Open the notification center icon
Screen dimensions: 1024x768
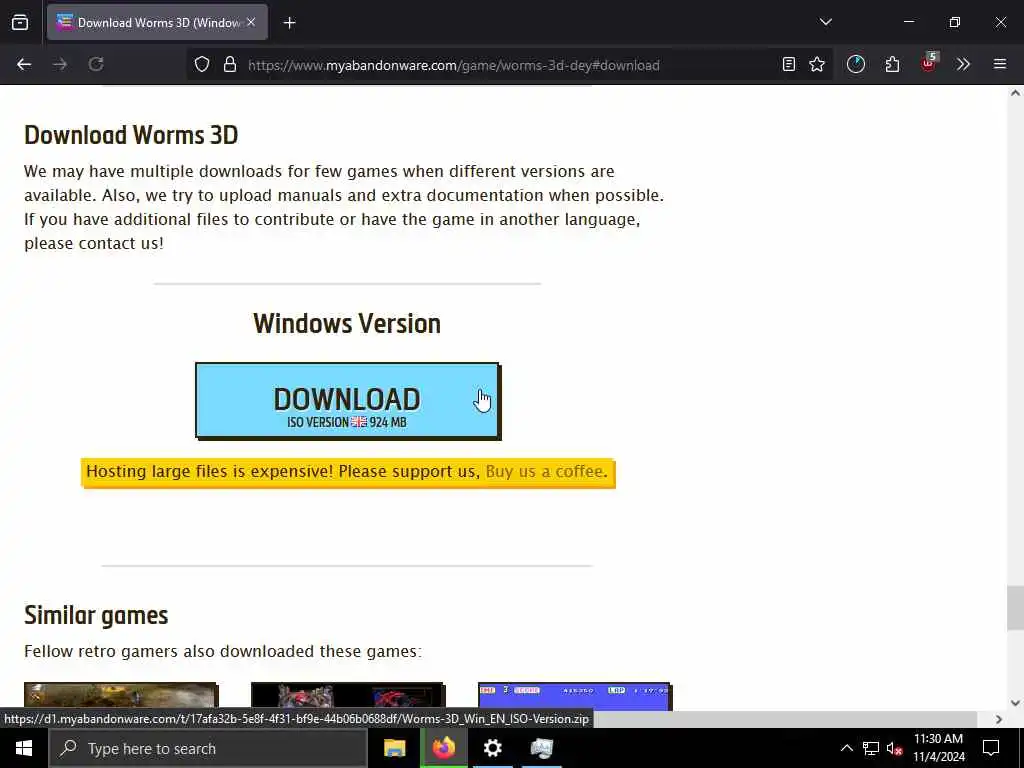click(x=991, y=748)
